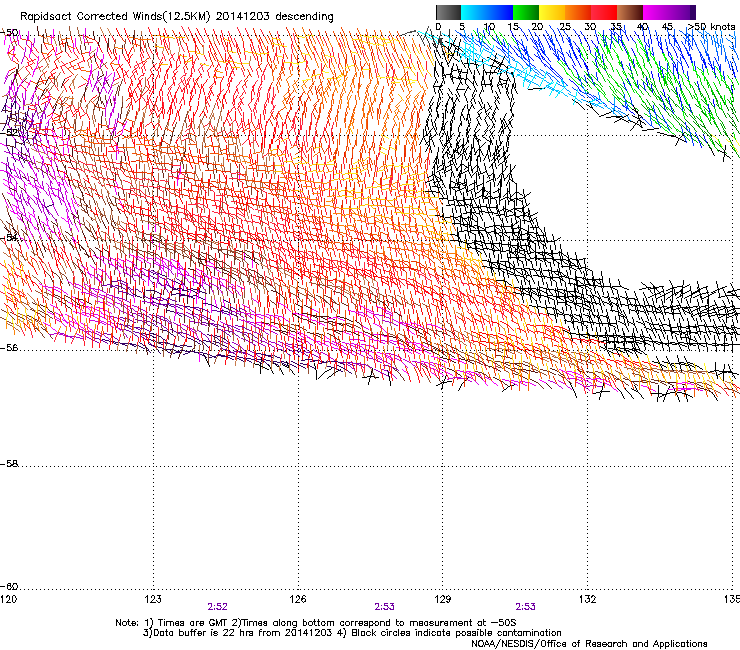Click the '123' longitude axis label
This screenshot has width=740, height=650.
[153, 599]
